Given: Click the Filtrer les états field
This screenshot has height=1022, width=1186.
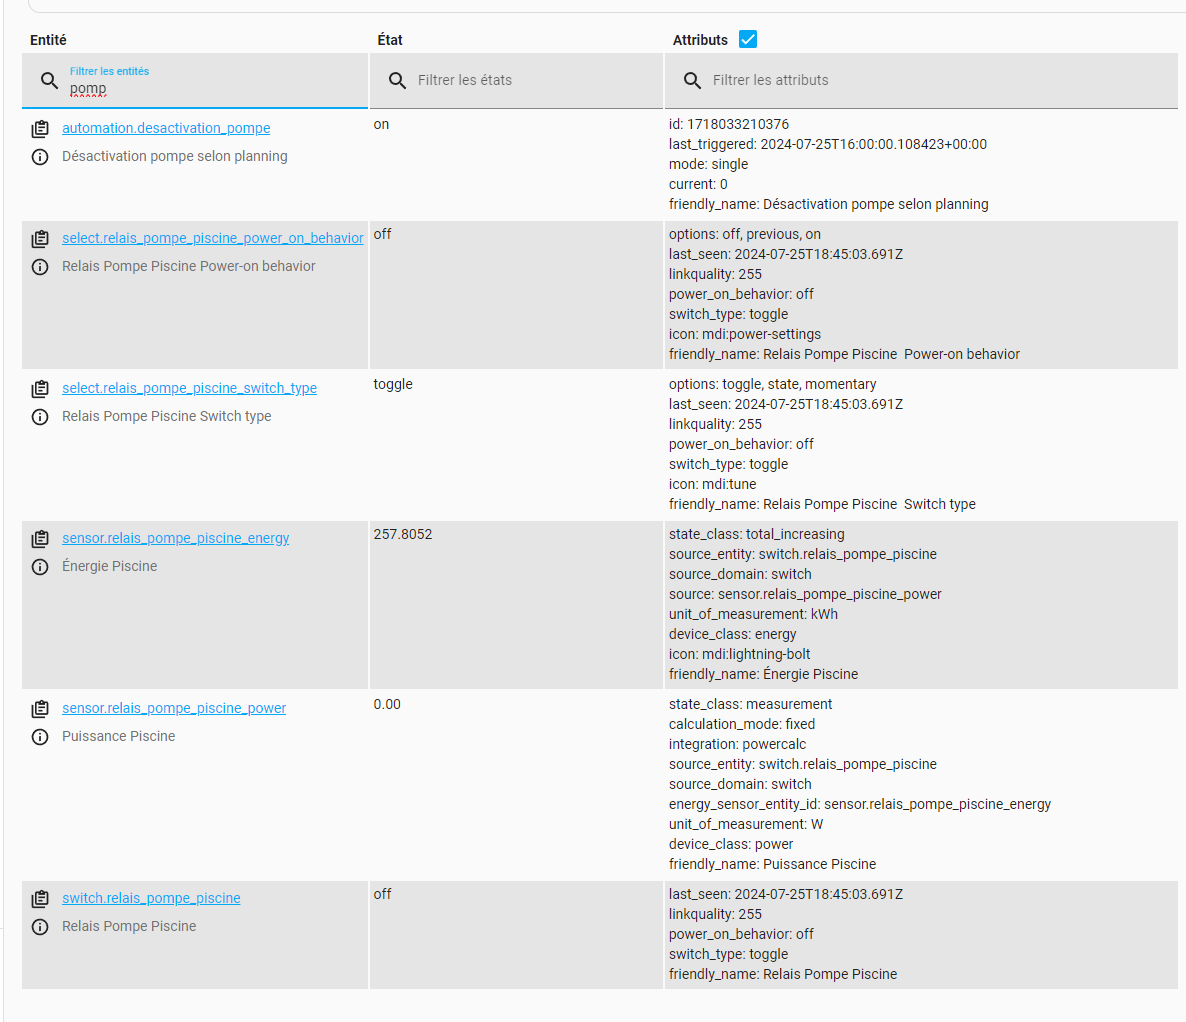Looking at the screenshot, I should (516, 81).
